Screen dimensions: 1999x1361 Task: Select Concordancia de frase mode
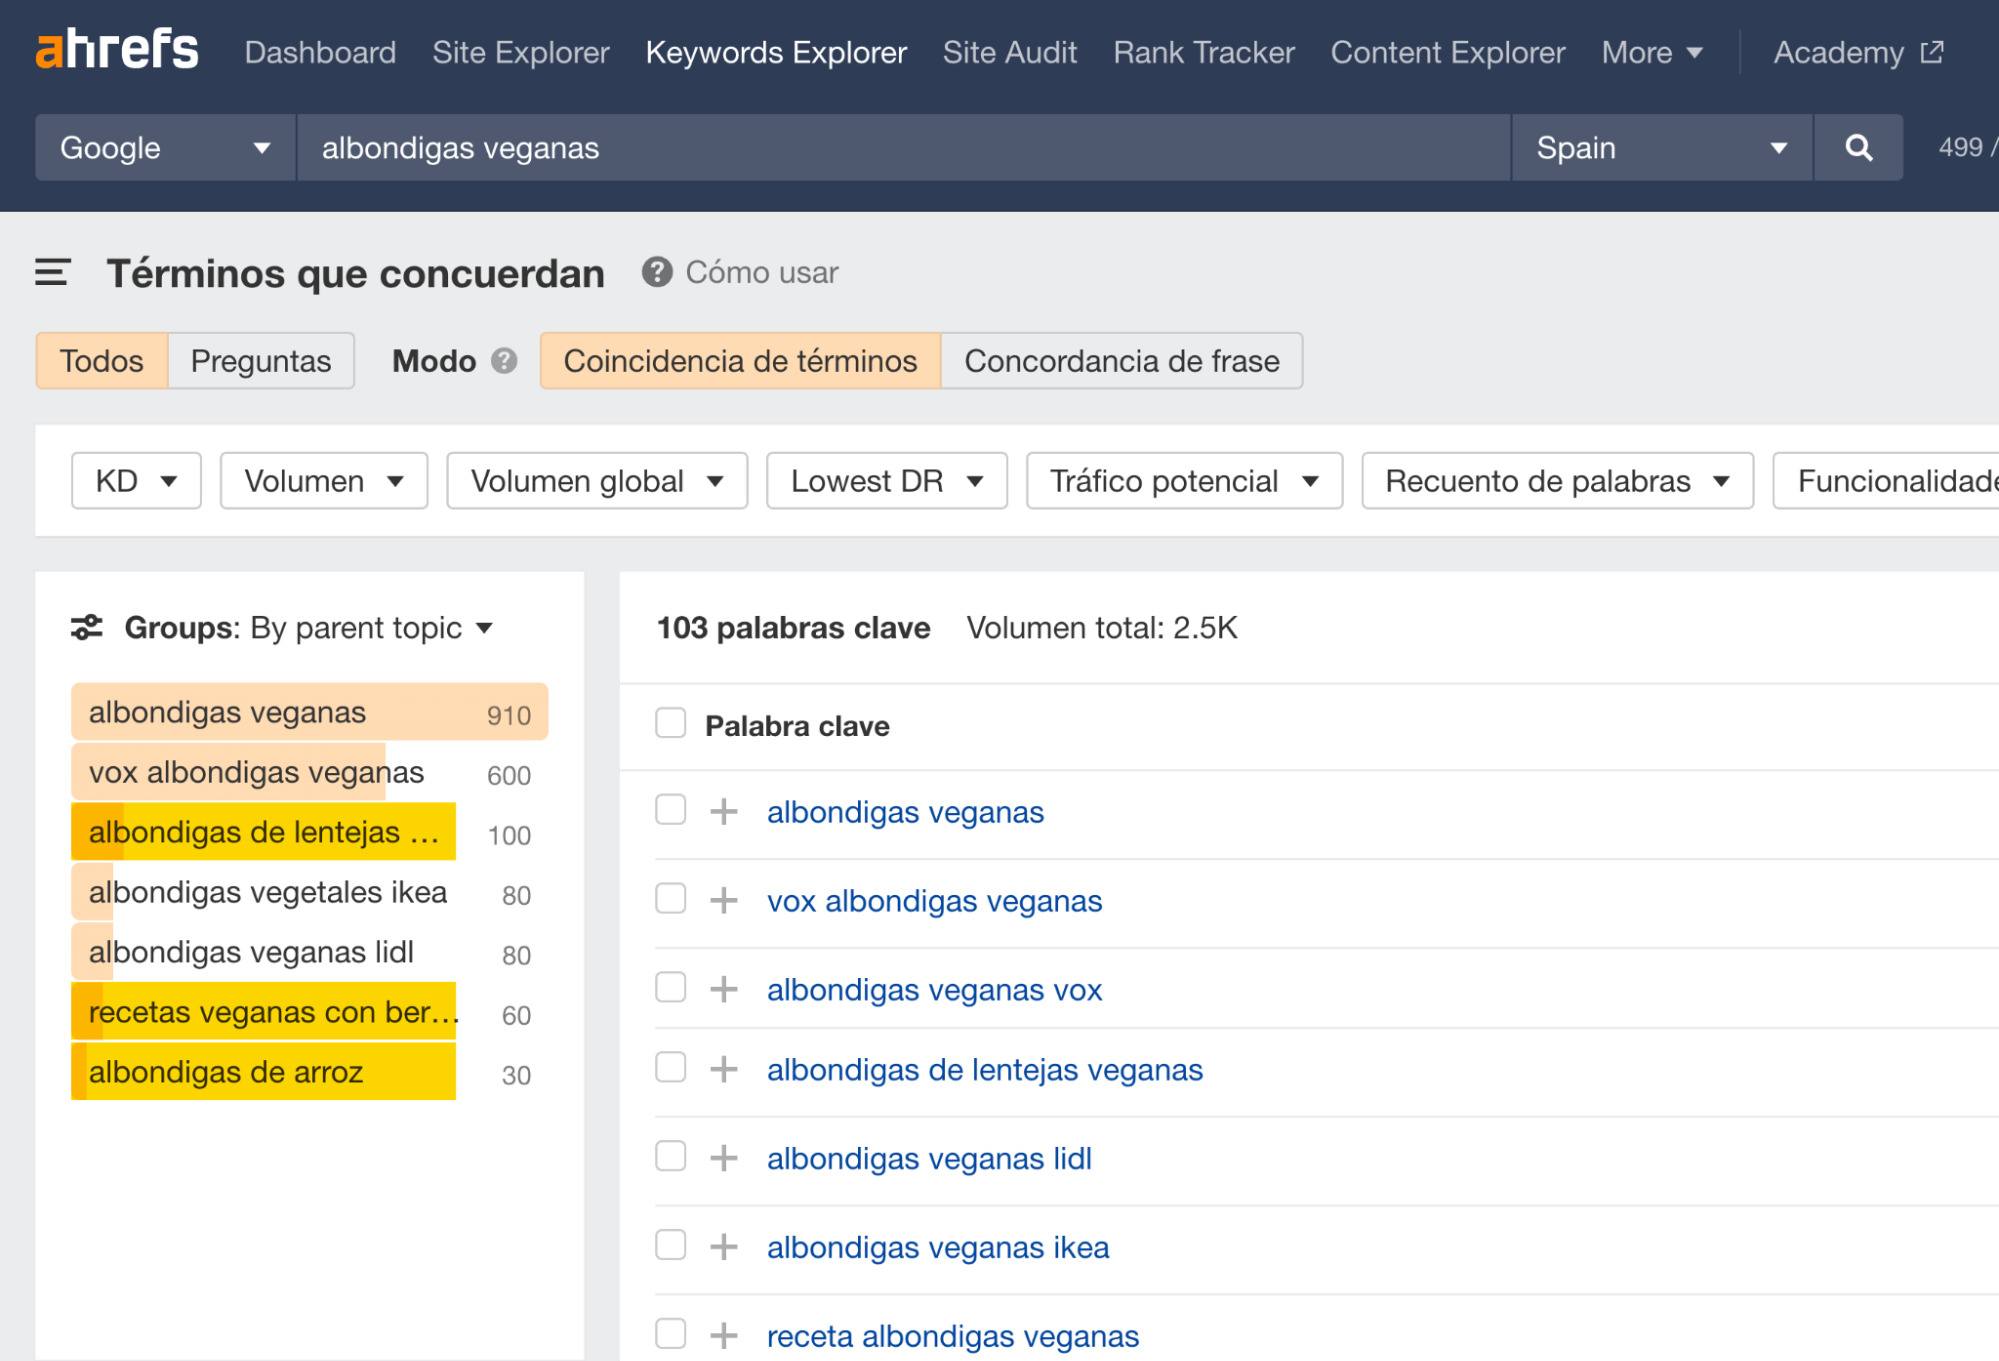pos(1122,361)
